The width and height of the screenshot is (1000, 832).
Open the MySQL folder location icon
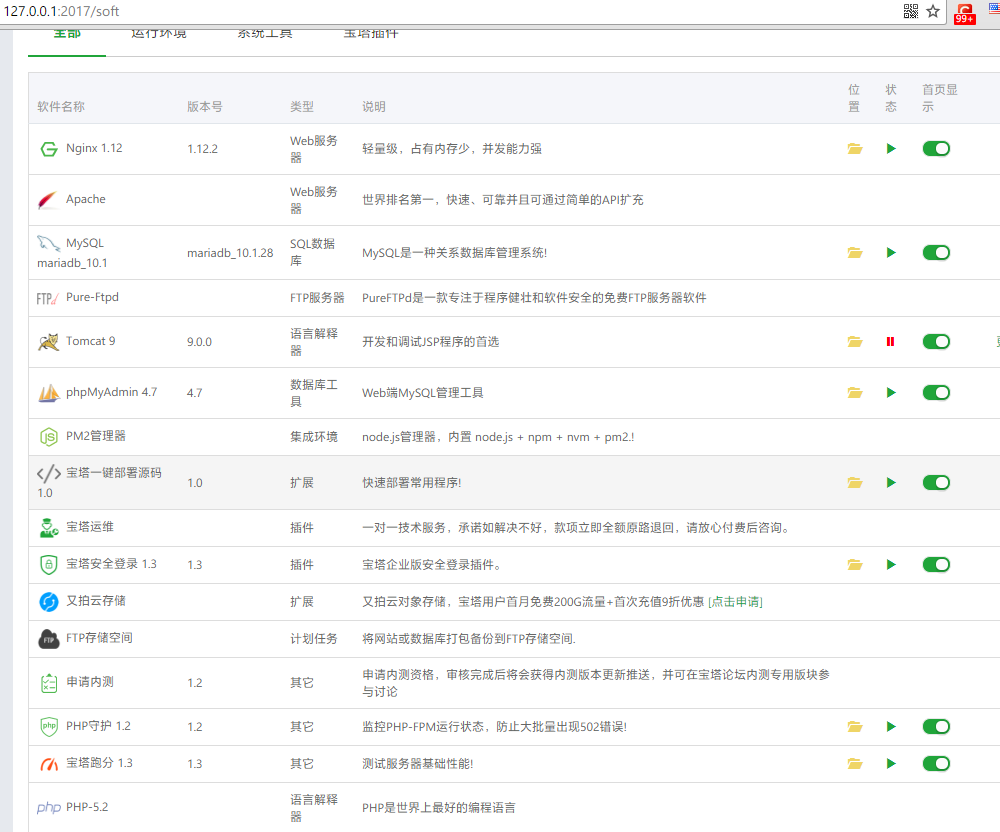(854, 253)
